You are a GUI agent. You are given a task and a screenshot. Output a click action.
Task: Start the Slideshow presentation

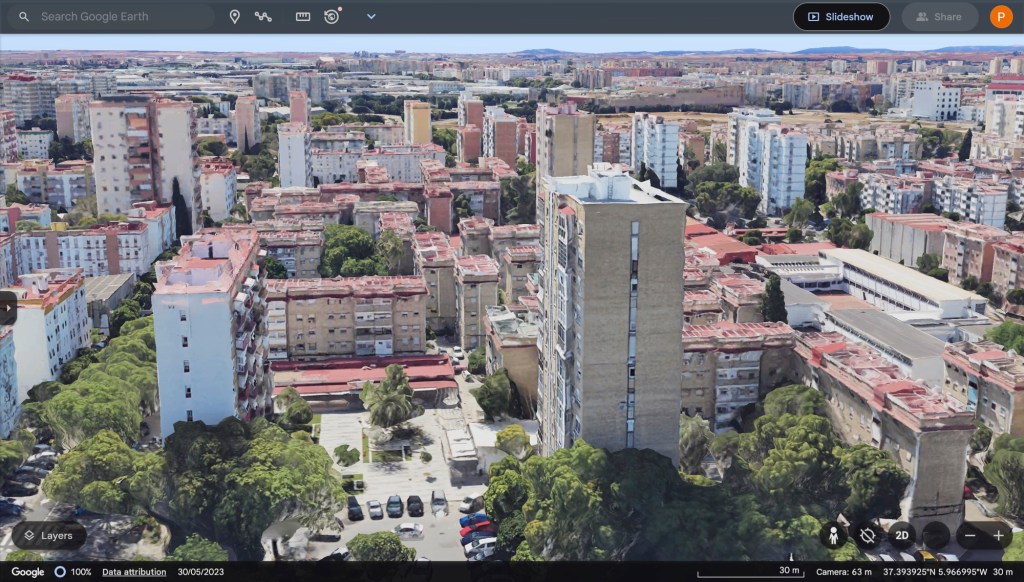[841, 17]
